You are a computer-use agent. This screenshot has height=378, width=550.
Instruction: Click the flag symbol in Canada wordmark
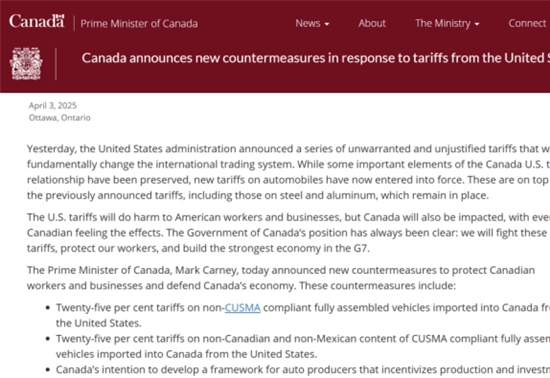(x=60, y=16)
